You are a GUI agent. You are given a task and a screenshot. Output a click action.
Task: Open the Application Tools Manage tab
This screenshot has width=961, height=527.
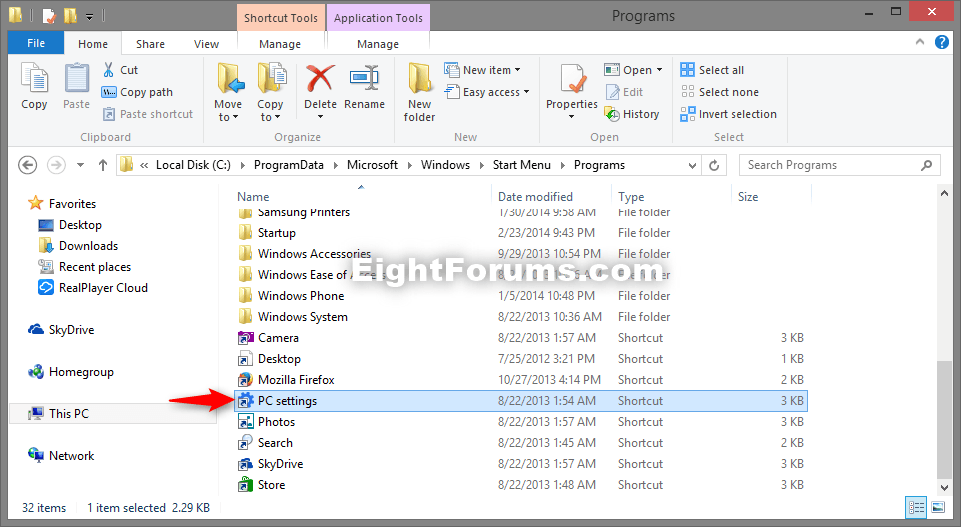click(x=378, y=44)
